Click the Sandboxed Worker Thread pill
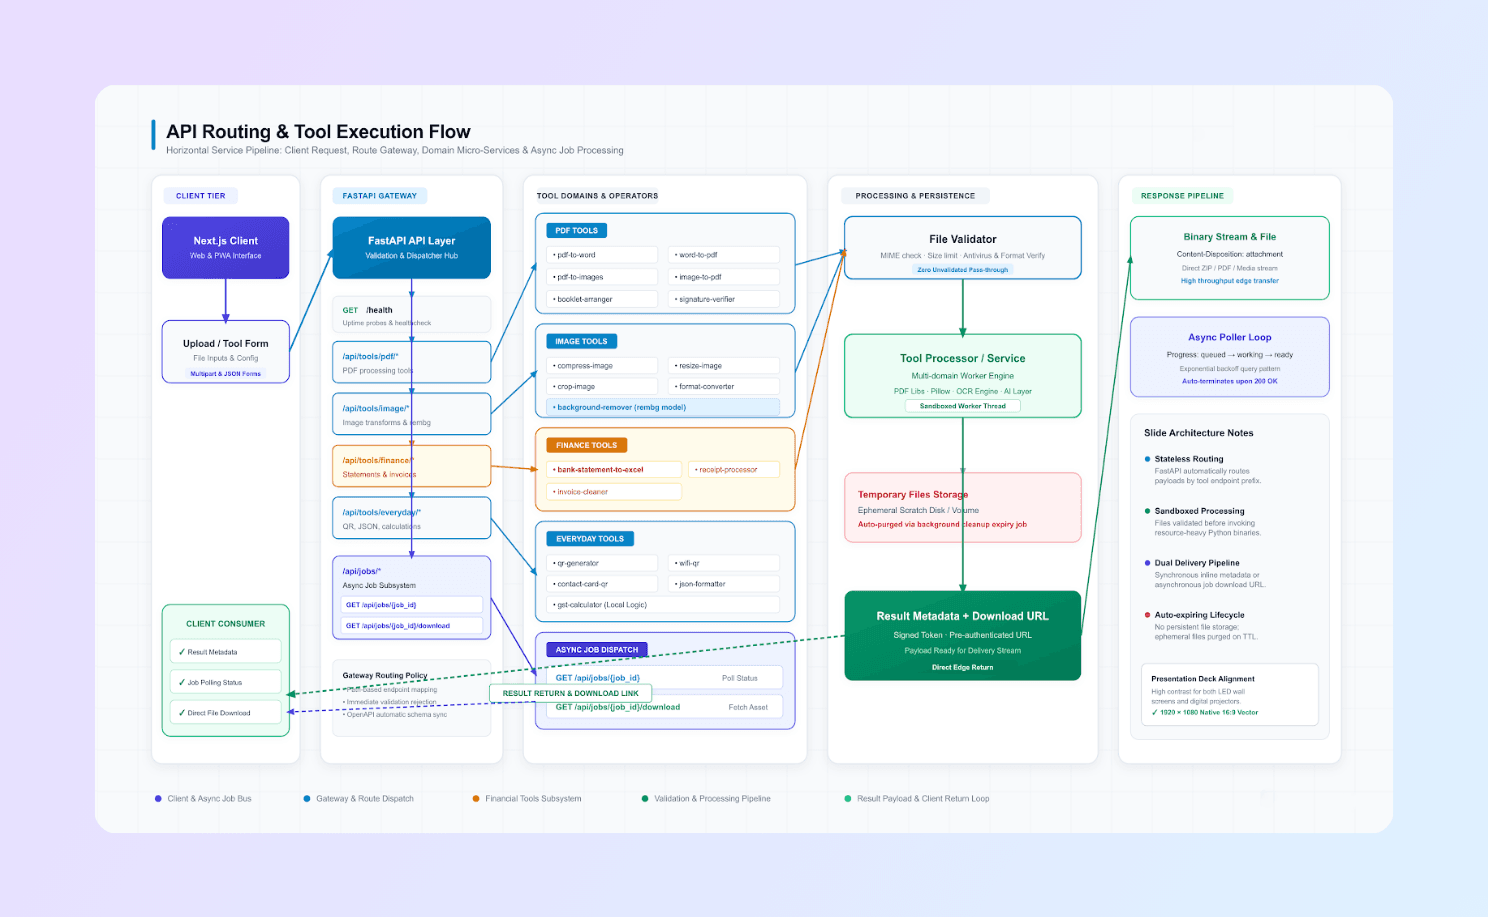Image resolution: width=1488 pixels, height=917 pixels. pos(963,406)
